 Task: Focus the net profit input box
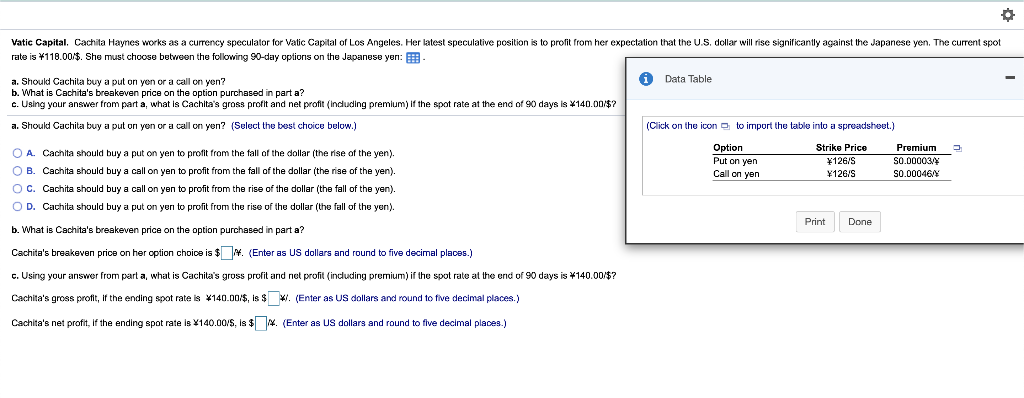click(x=261, y=323)
